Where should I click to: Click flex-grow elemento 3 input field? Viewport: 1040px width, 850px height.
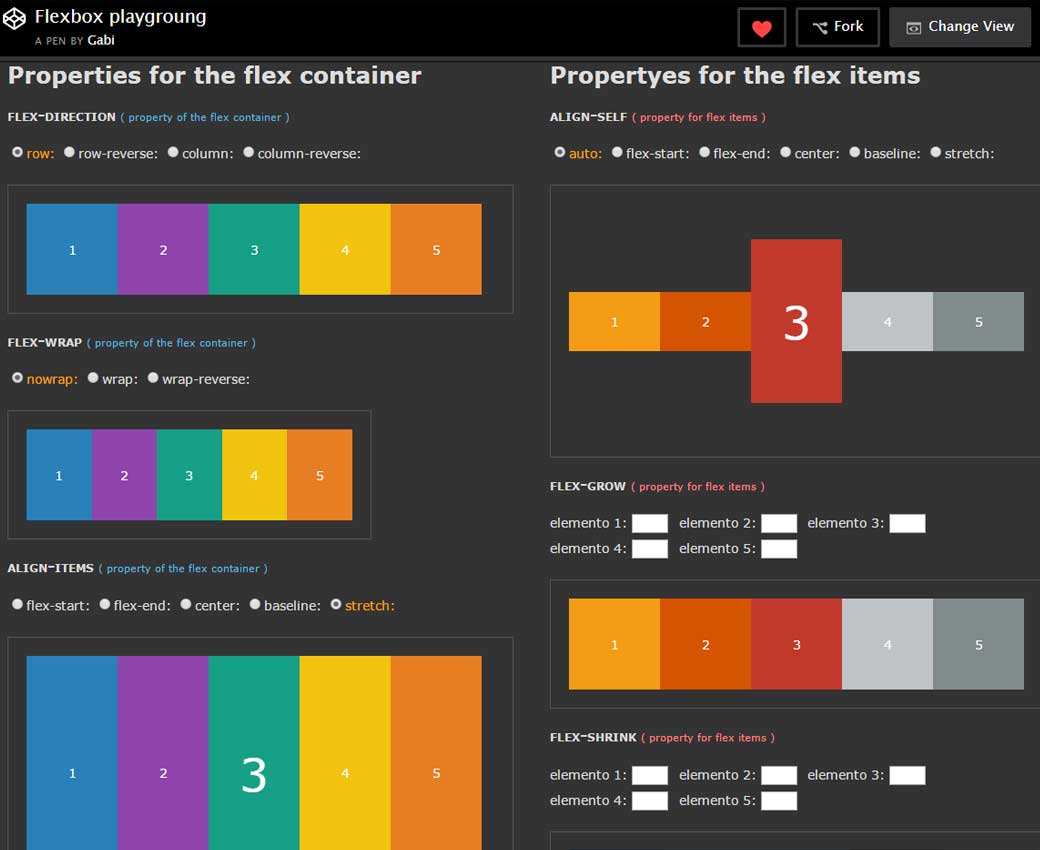tap(907, 523)
